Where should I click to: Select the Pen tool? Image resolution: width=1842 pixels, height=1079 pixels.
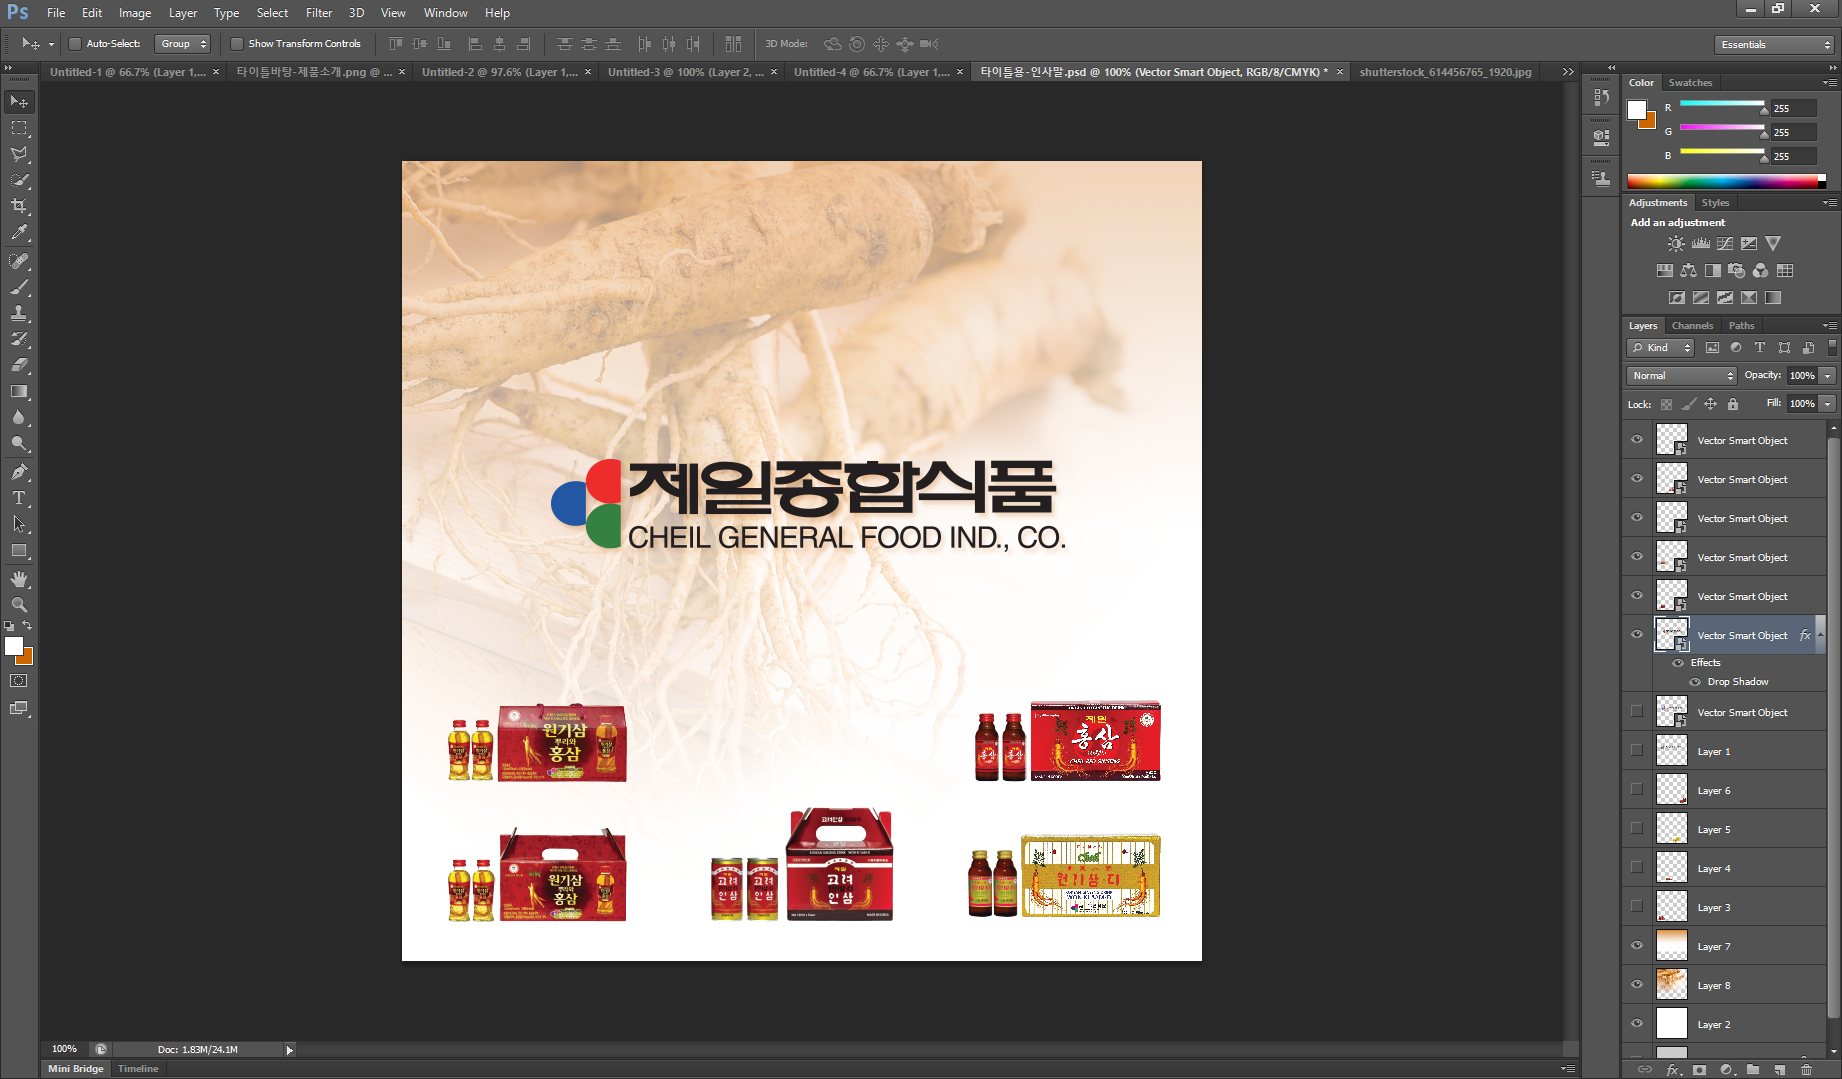[x=19, y=472]
